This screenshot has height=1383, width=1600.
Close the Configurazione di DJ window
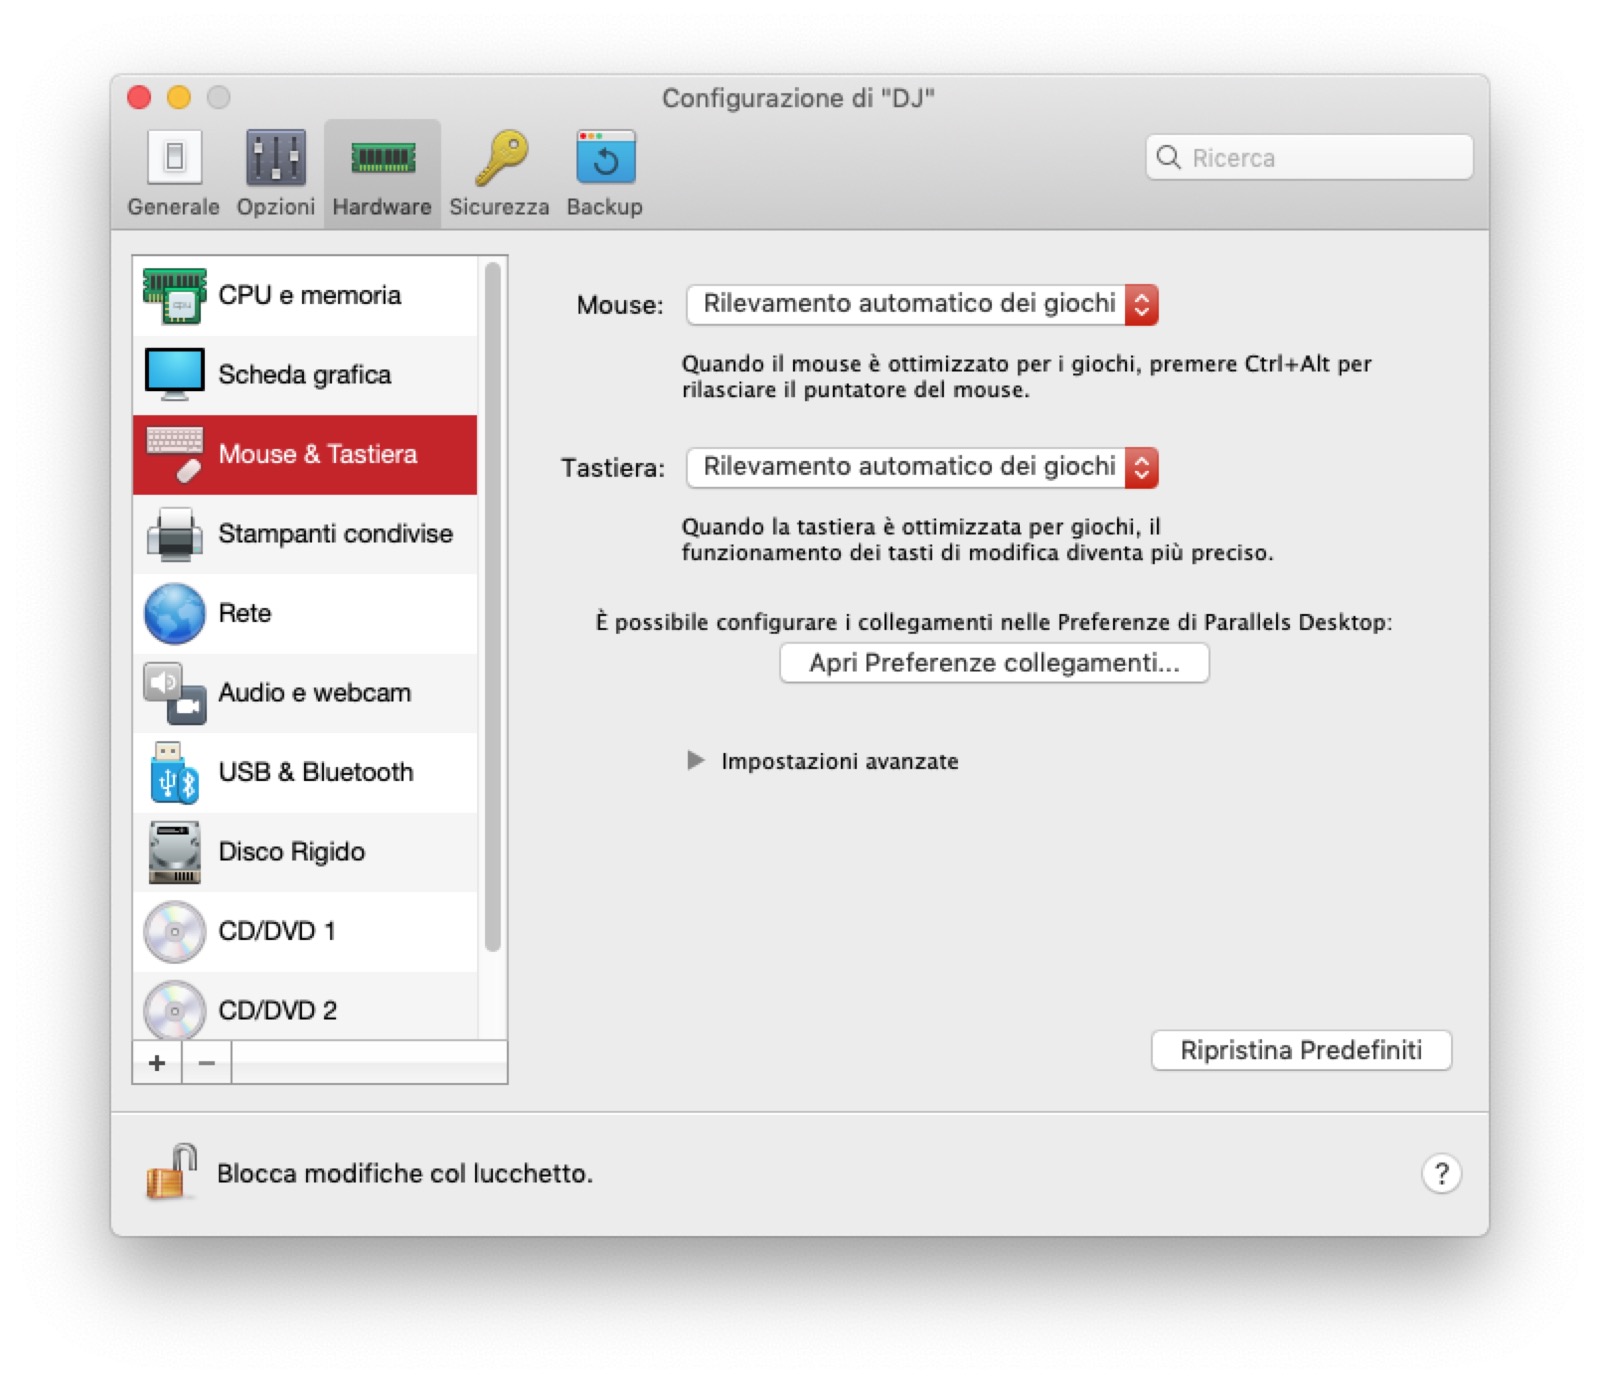coord(139,97)
